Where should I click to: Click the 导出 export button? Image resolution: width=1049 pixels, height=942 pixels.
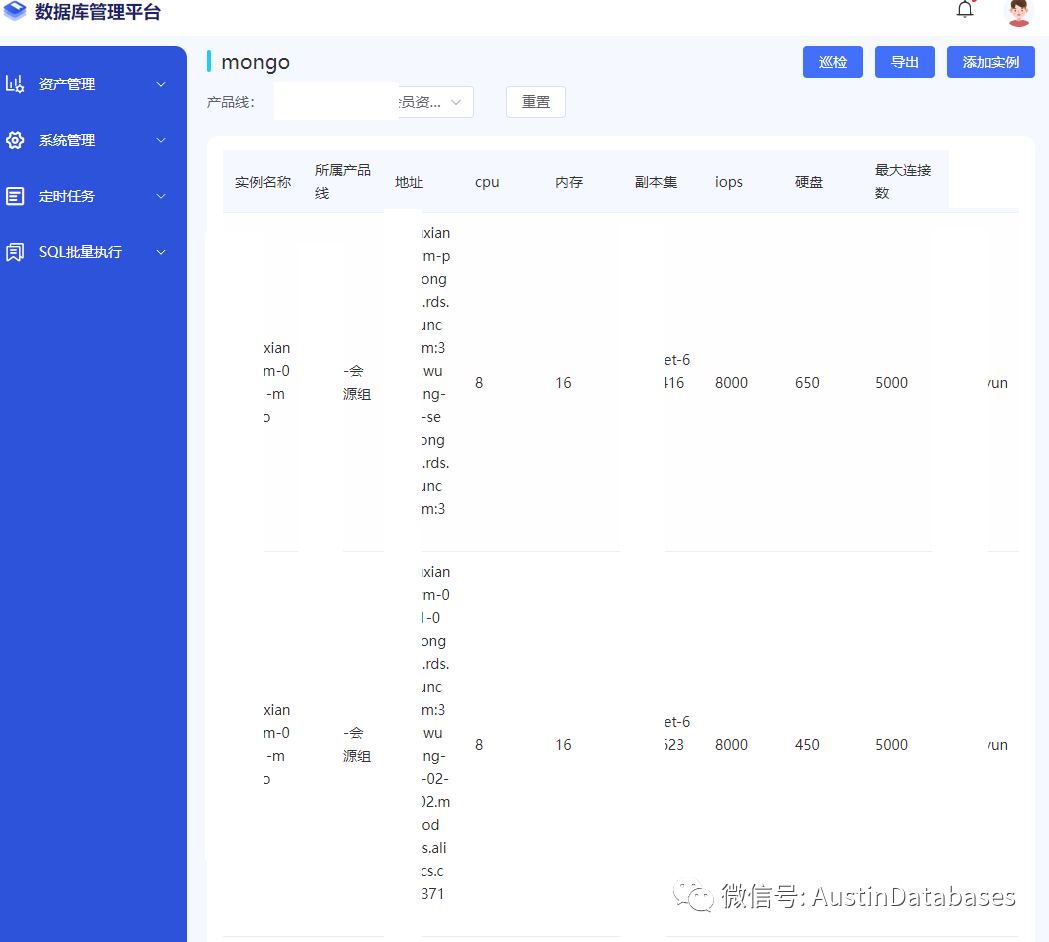(x=904, y=61)
